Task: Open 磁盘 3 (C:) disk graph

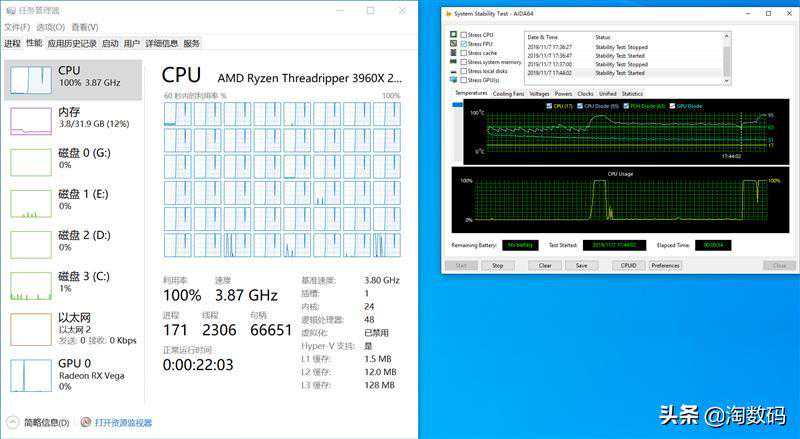Action: click(x=30, y=286)
